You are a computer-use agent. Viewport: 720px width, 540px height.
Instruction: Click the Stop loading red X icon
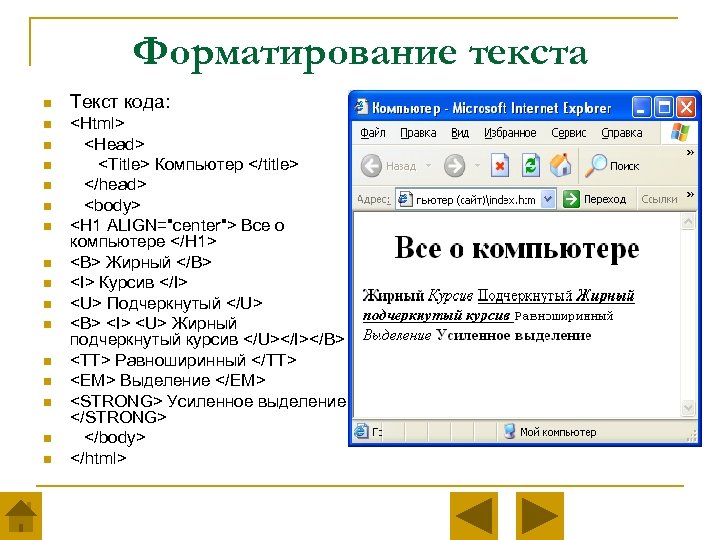500,165
